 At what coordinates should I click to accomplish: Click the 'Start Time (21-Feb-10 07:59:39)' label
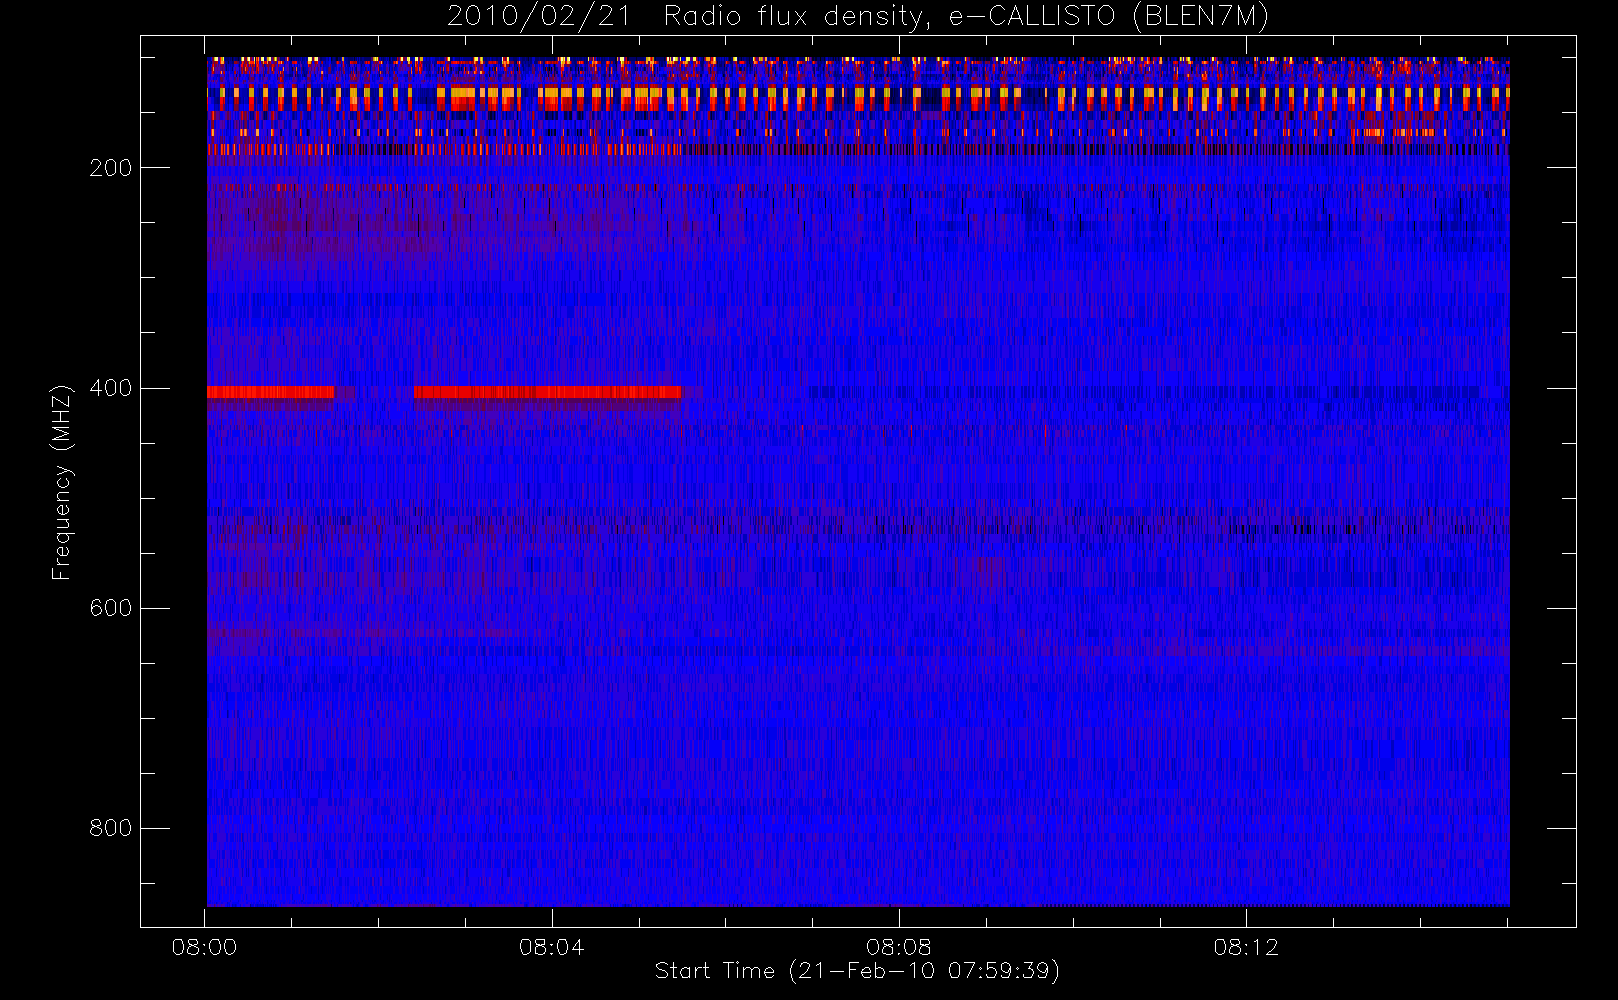coord(857,971)
